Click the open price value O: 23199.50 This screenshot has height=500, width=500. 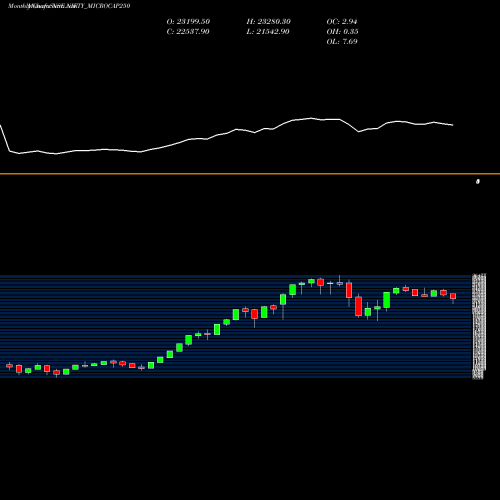[x=188, y=22]
